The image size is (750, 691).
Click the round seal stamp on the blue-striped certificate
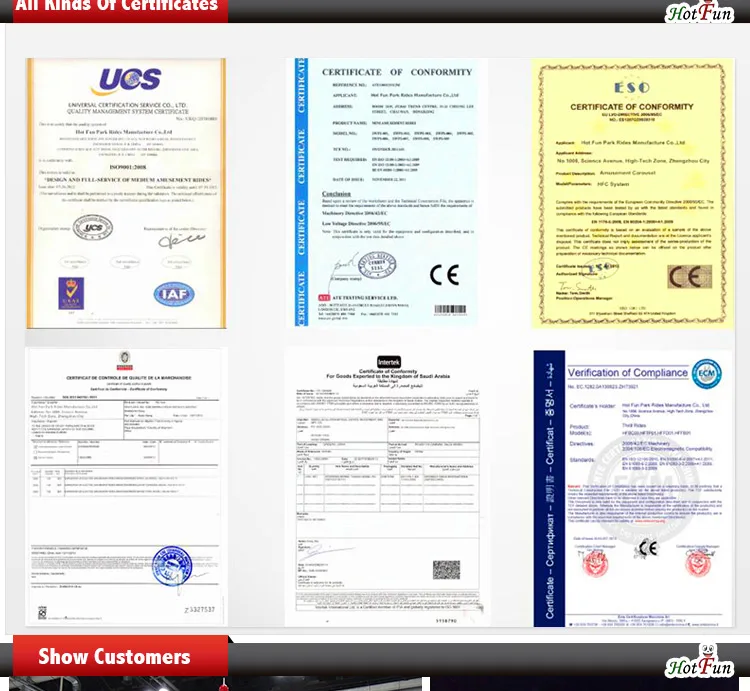[377, 264]
